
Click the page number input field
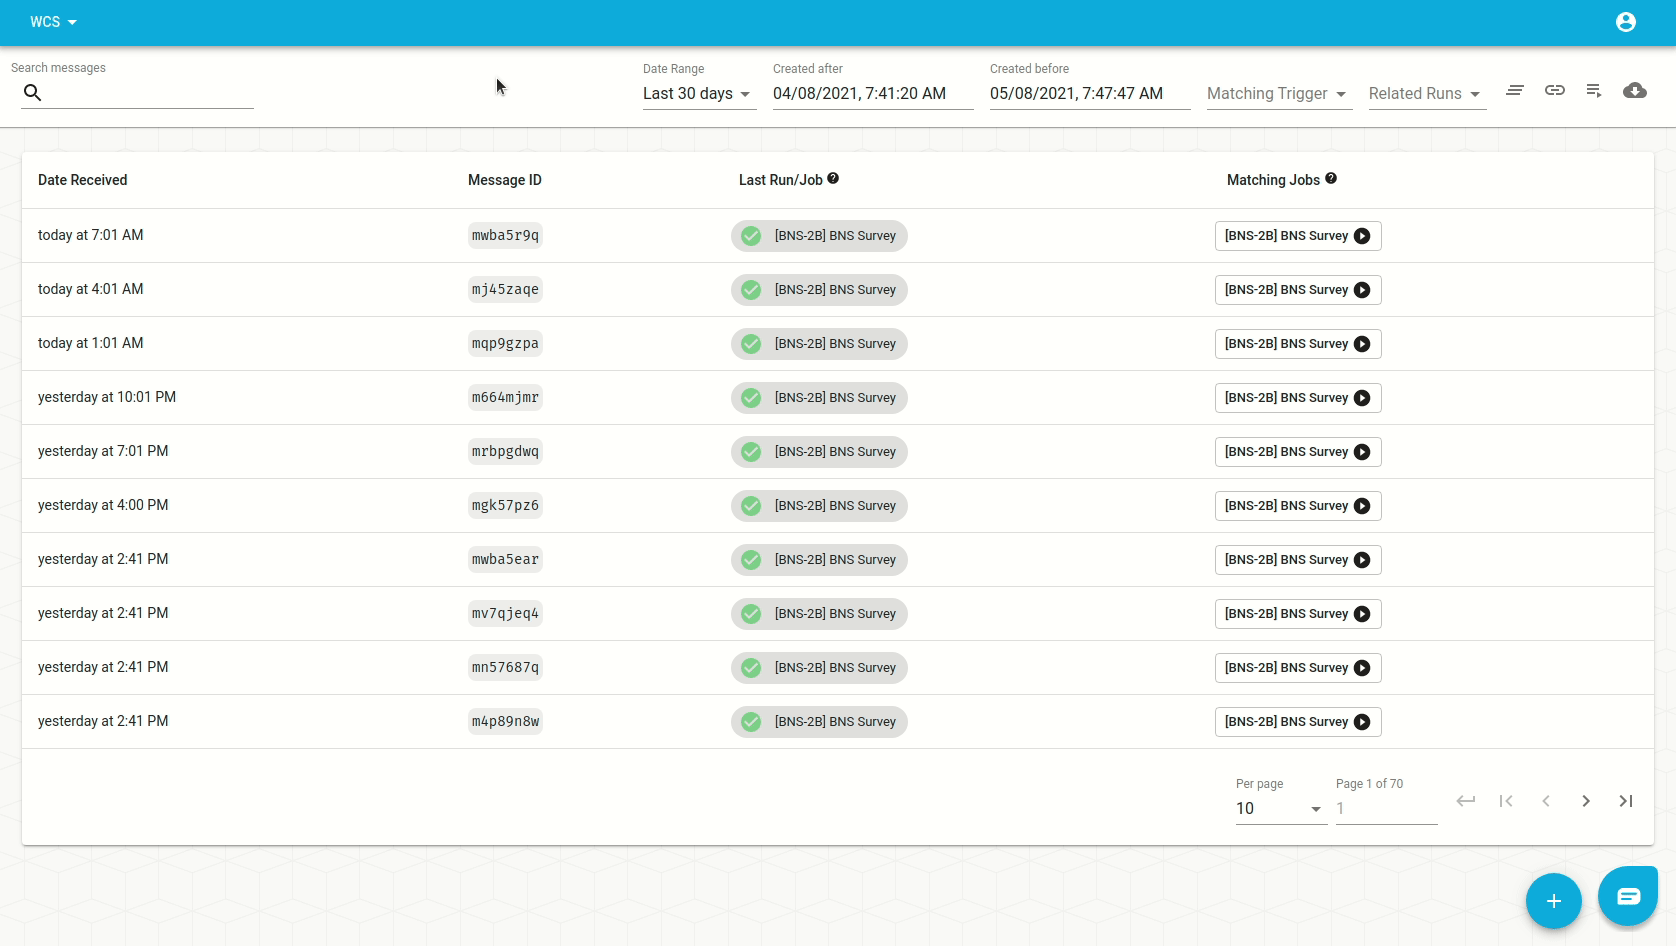[x=1386, y=809]
